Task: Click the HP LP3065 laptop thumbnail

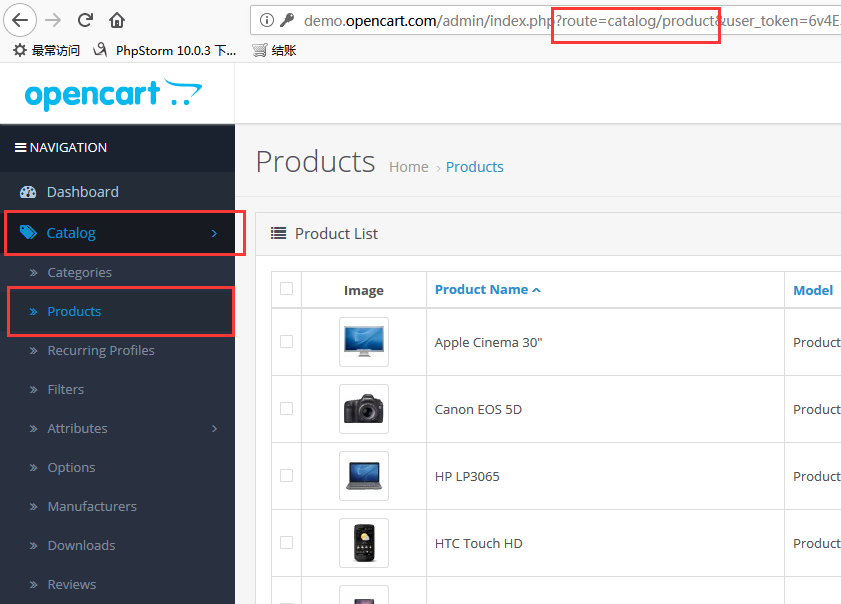Action: [364, 476]
